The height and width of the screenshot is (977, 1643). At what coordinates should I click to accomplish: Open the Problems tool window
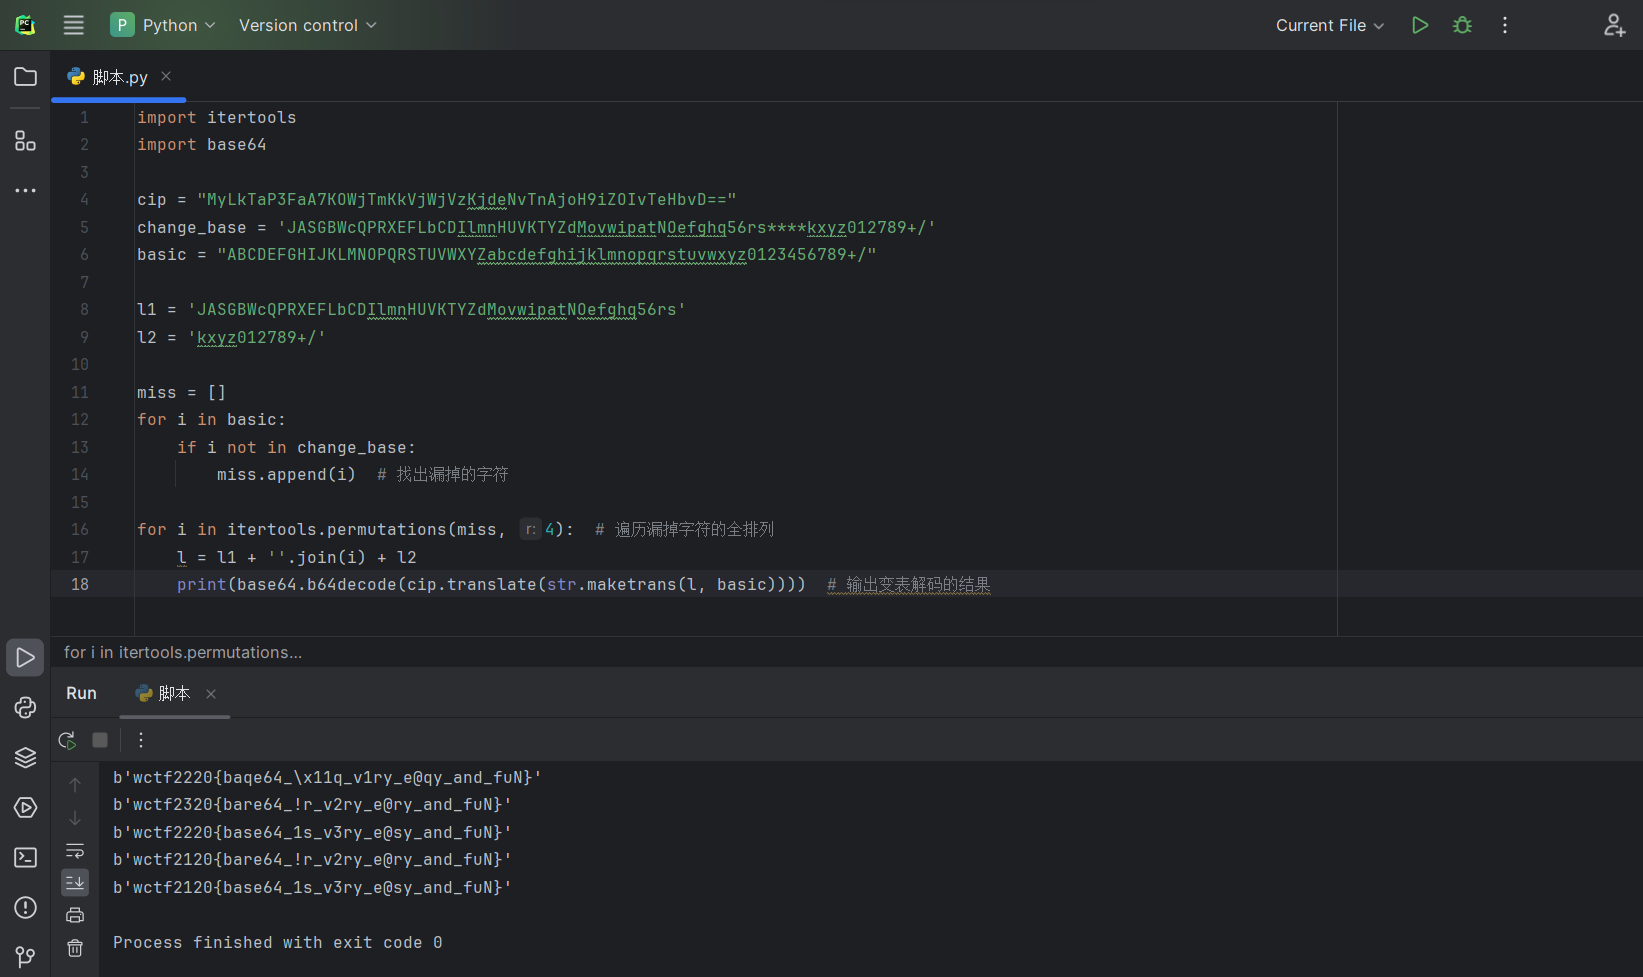pyautogui.click(x=26, y=908)
